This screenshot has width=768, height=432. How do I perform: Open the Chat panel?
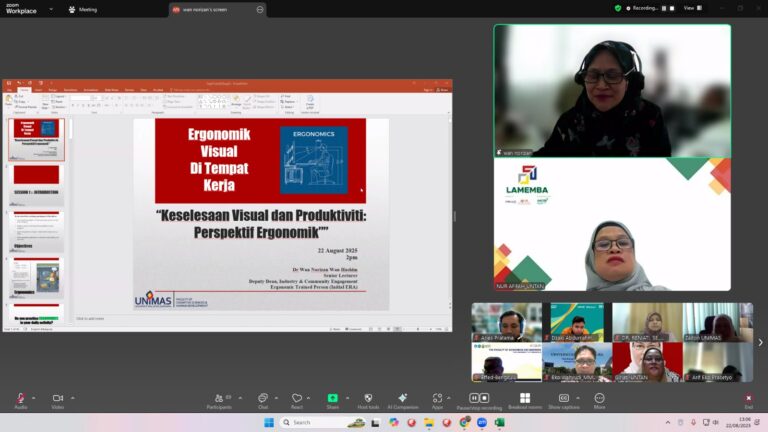point(262,398)
